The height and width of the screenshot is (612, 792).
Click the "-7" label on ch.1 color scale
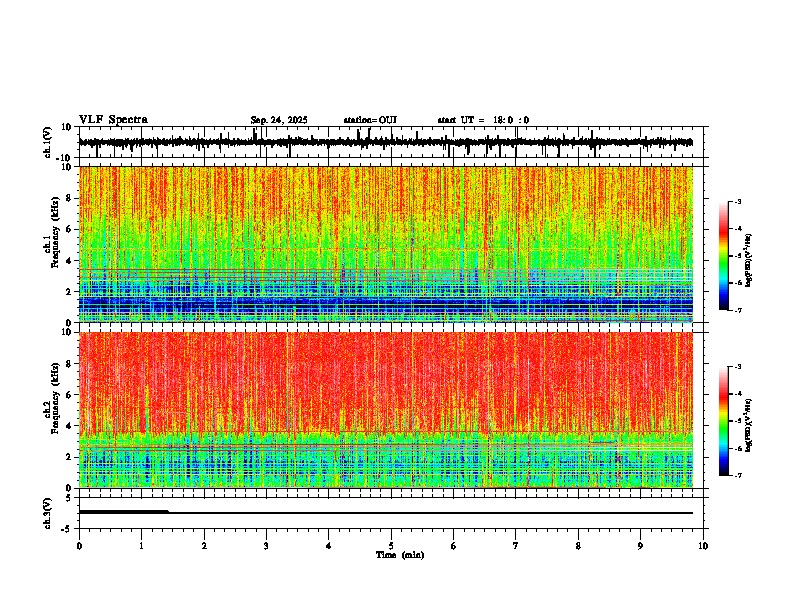tap(738, 310)
